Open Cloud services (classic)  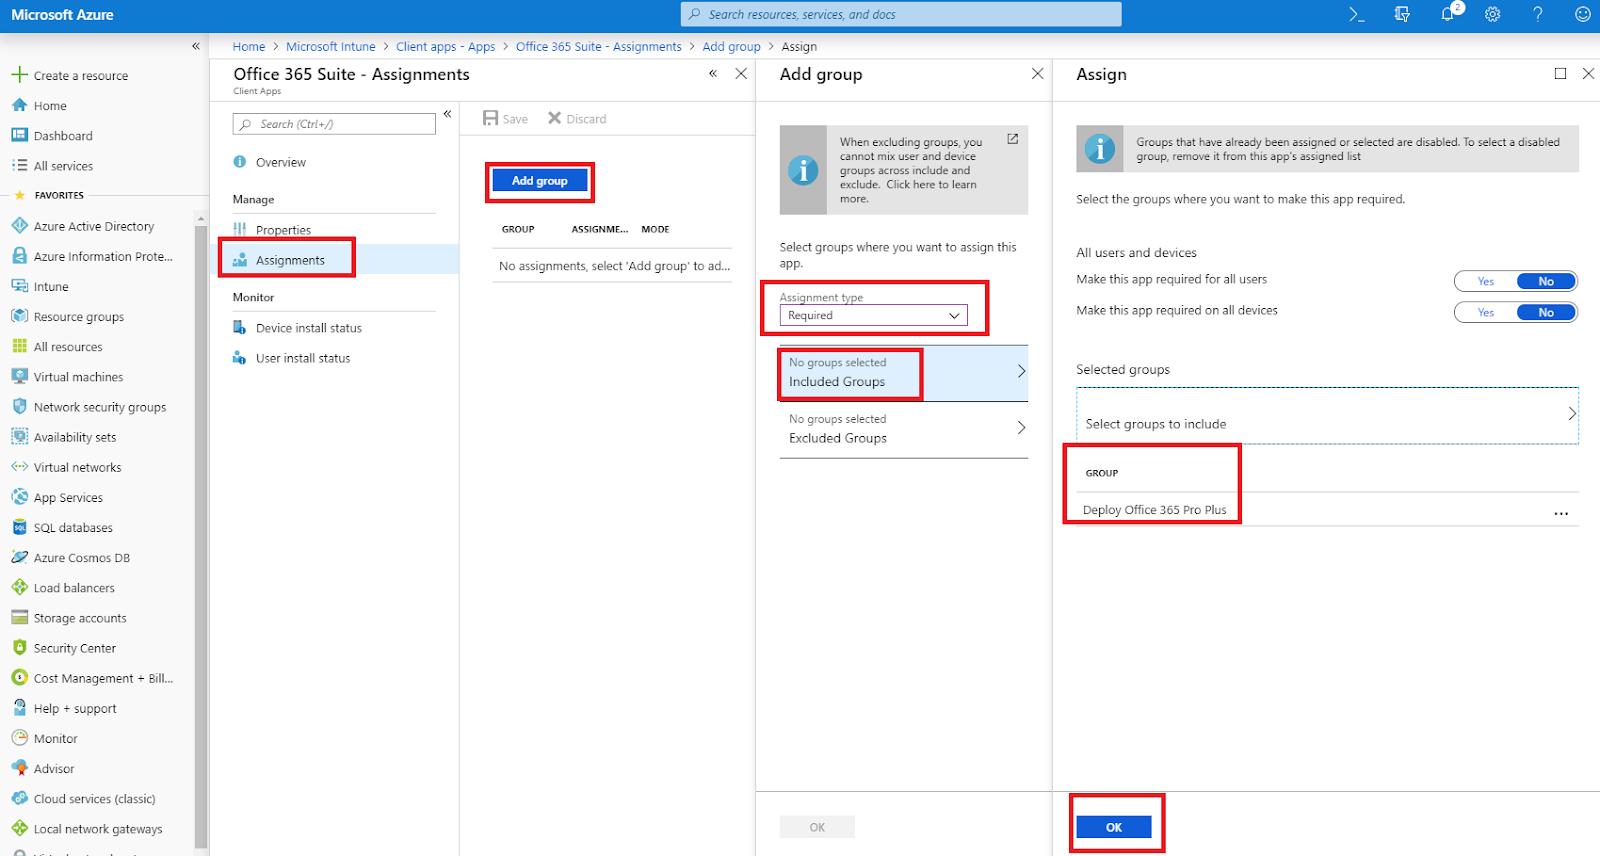coord(95,798)
